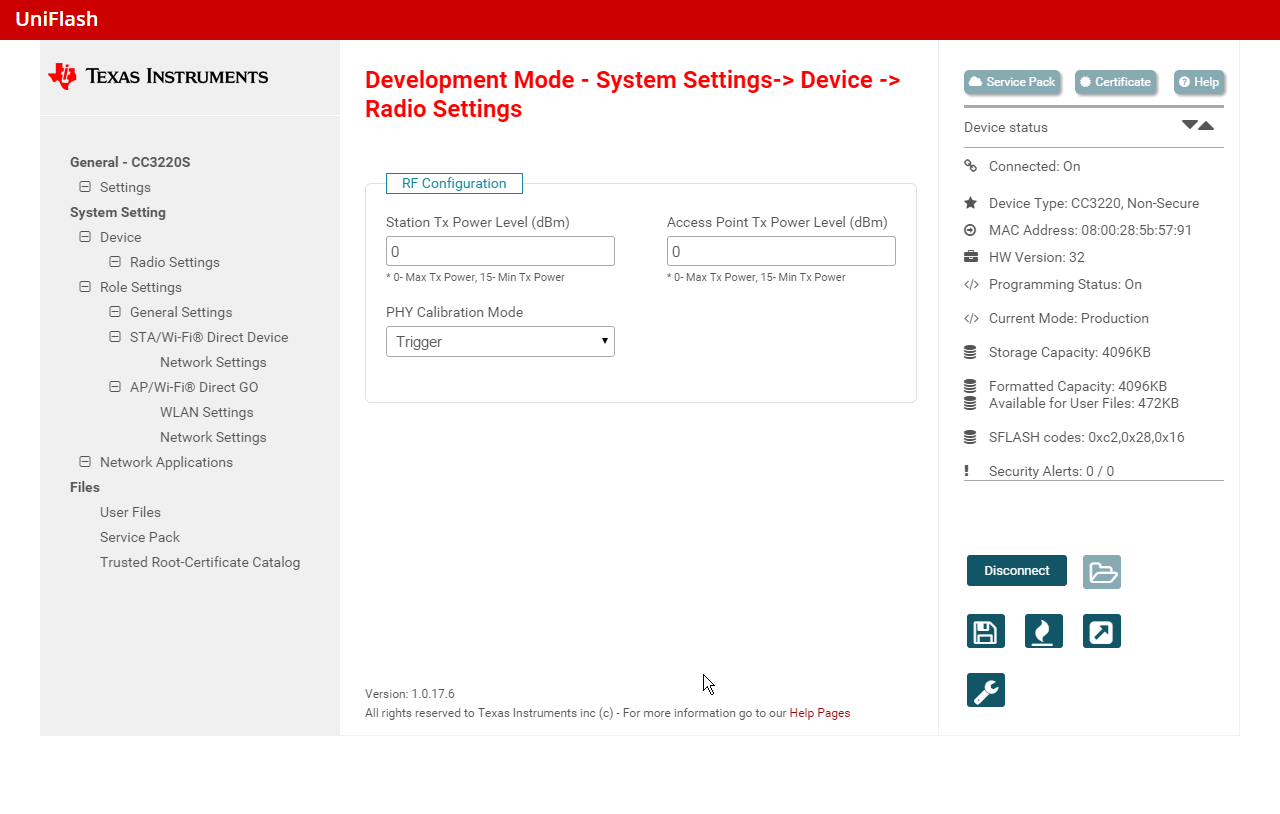This screenshot has width=1280, height=814.
Task: Click the Available for User Files: 472KB text
Action: tap(1084, 403)
